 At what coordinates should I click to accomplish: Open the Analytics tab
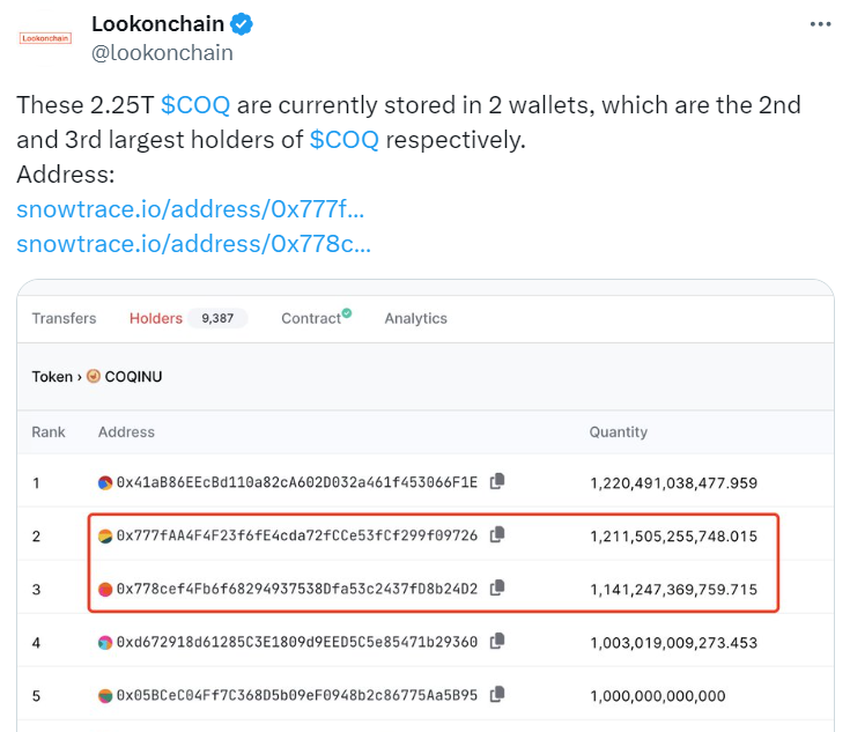pyautogui.click(x=416, y=318)
